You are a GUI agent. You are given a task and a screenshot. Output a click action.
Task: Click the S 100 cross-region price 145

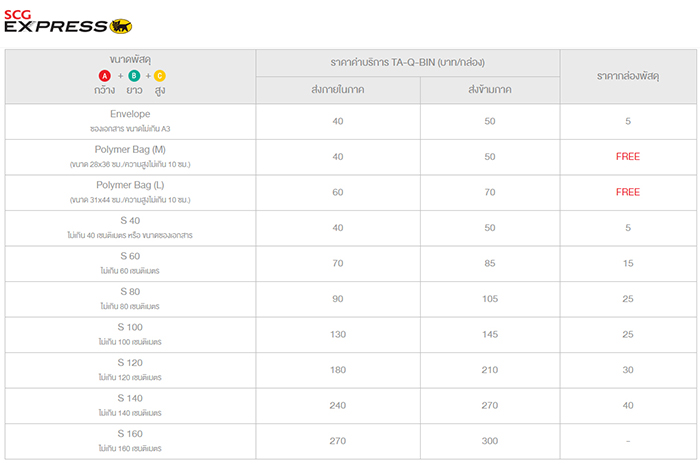coord(490,334)
